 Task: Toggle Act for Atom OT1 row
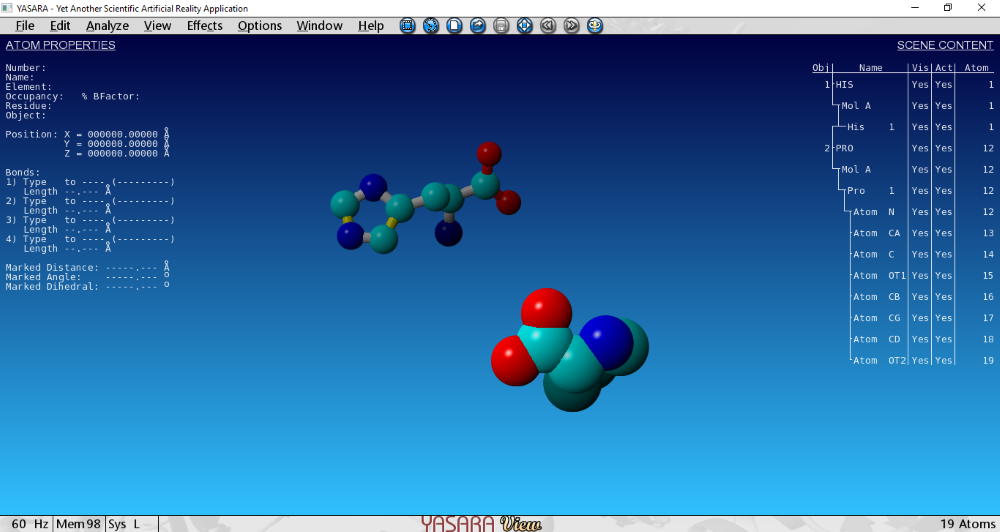pos(943,276)
